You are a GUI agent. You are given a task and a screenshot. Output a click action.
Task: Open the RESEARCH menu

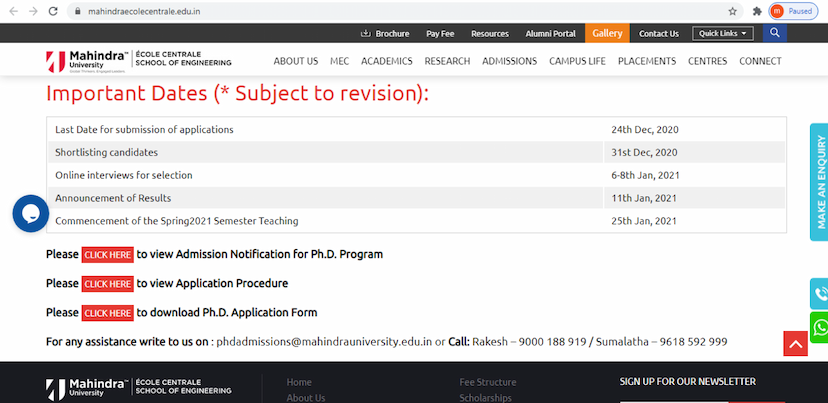[447, 61]
